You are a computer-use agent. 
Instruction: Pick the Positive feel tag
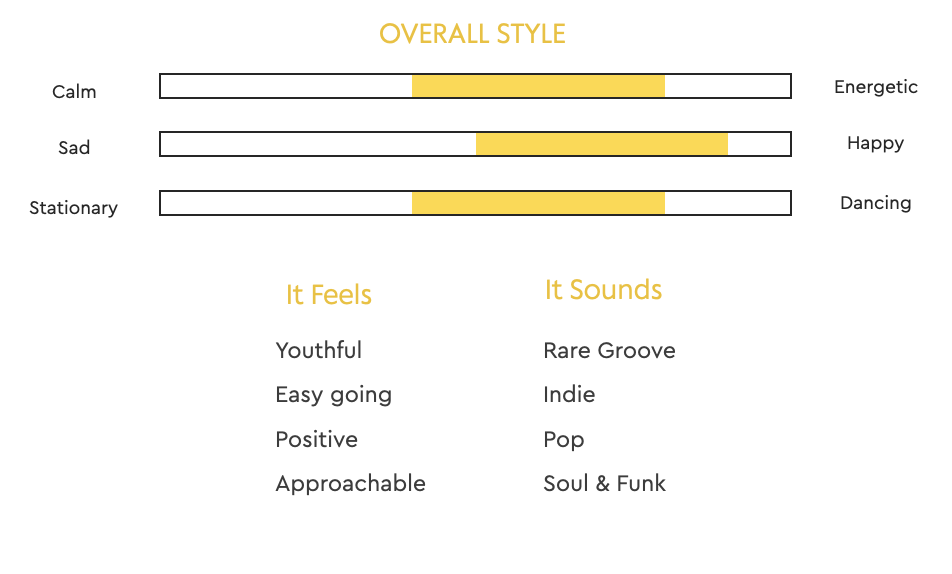[x=316, y=439]
